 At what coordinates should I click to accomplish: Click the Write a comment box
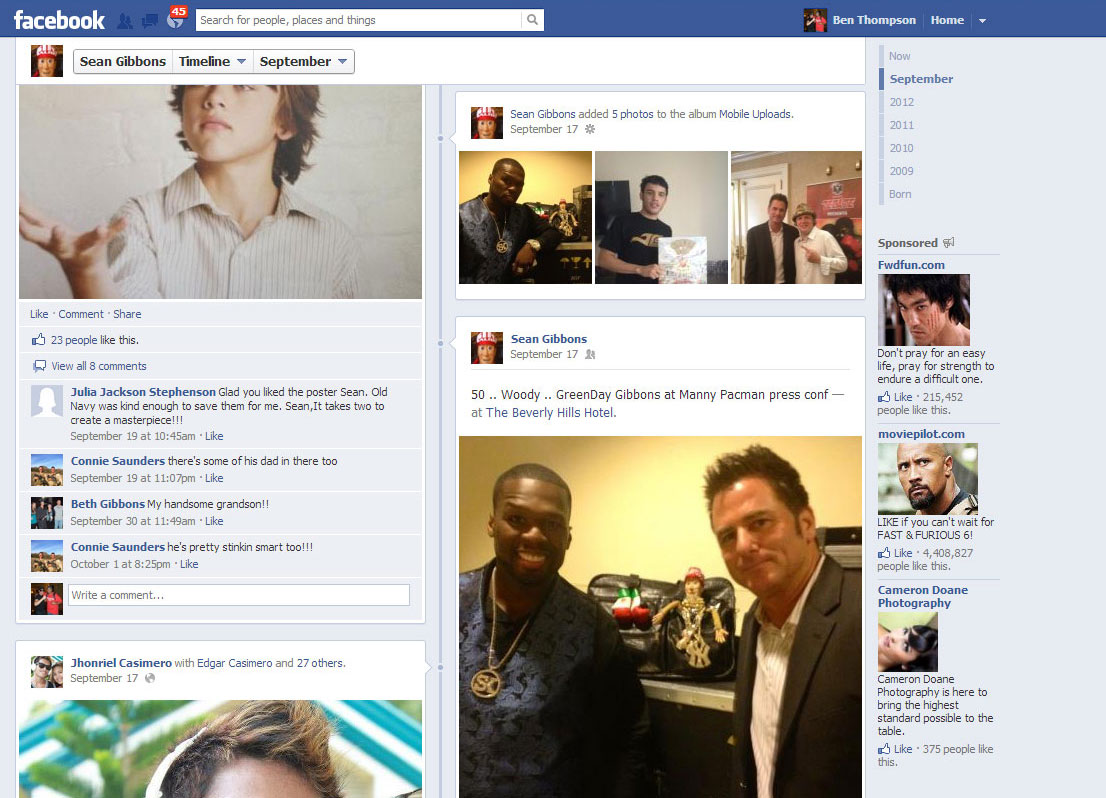pyautogui.click(x=238, y=595)
